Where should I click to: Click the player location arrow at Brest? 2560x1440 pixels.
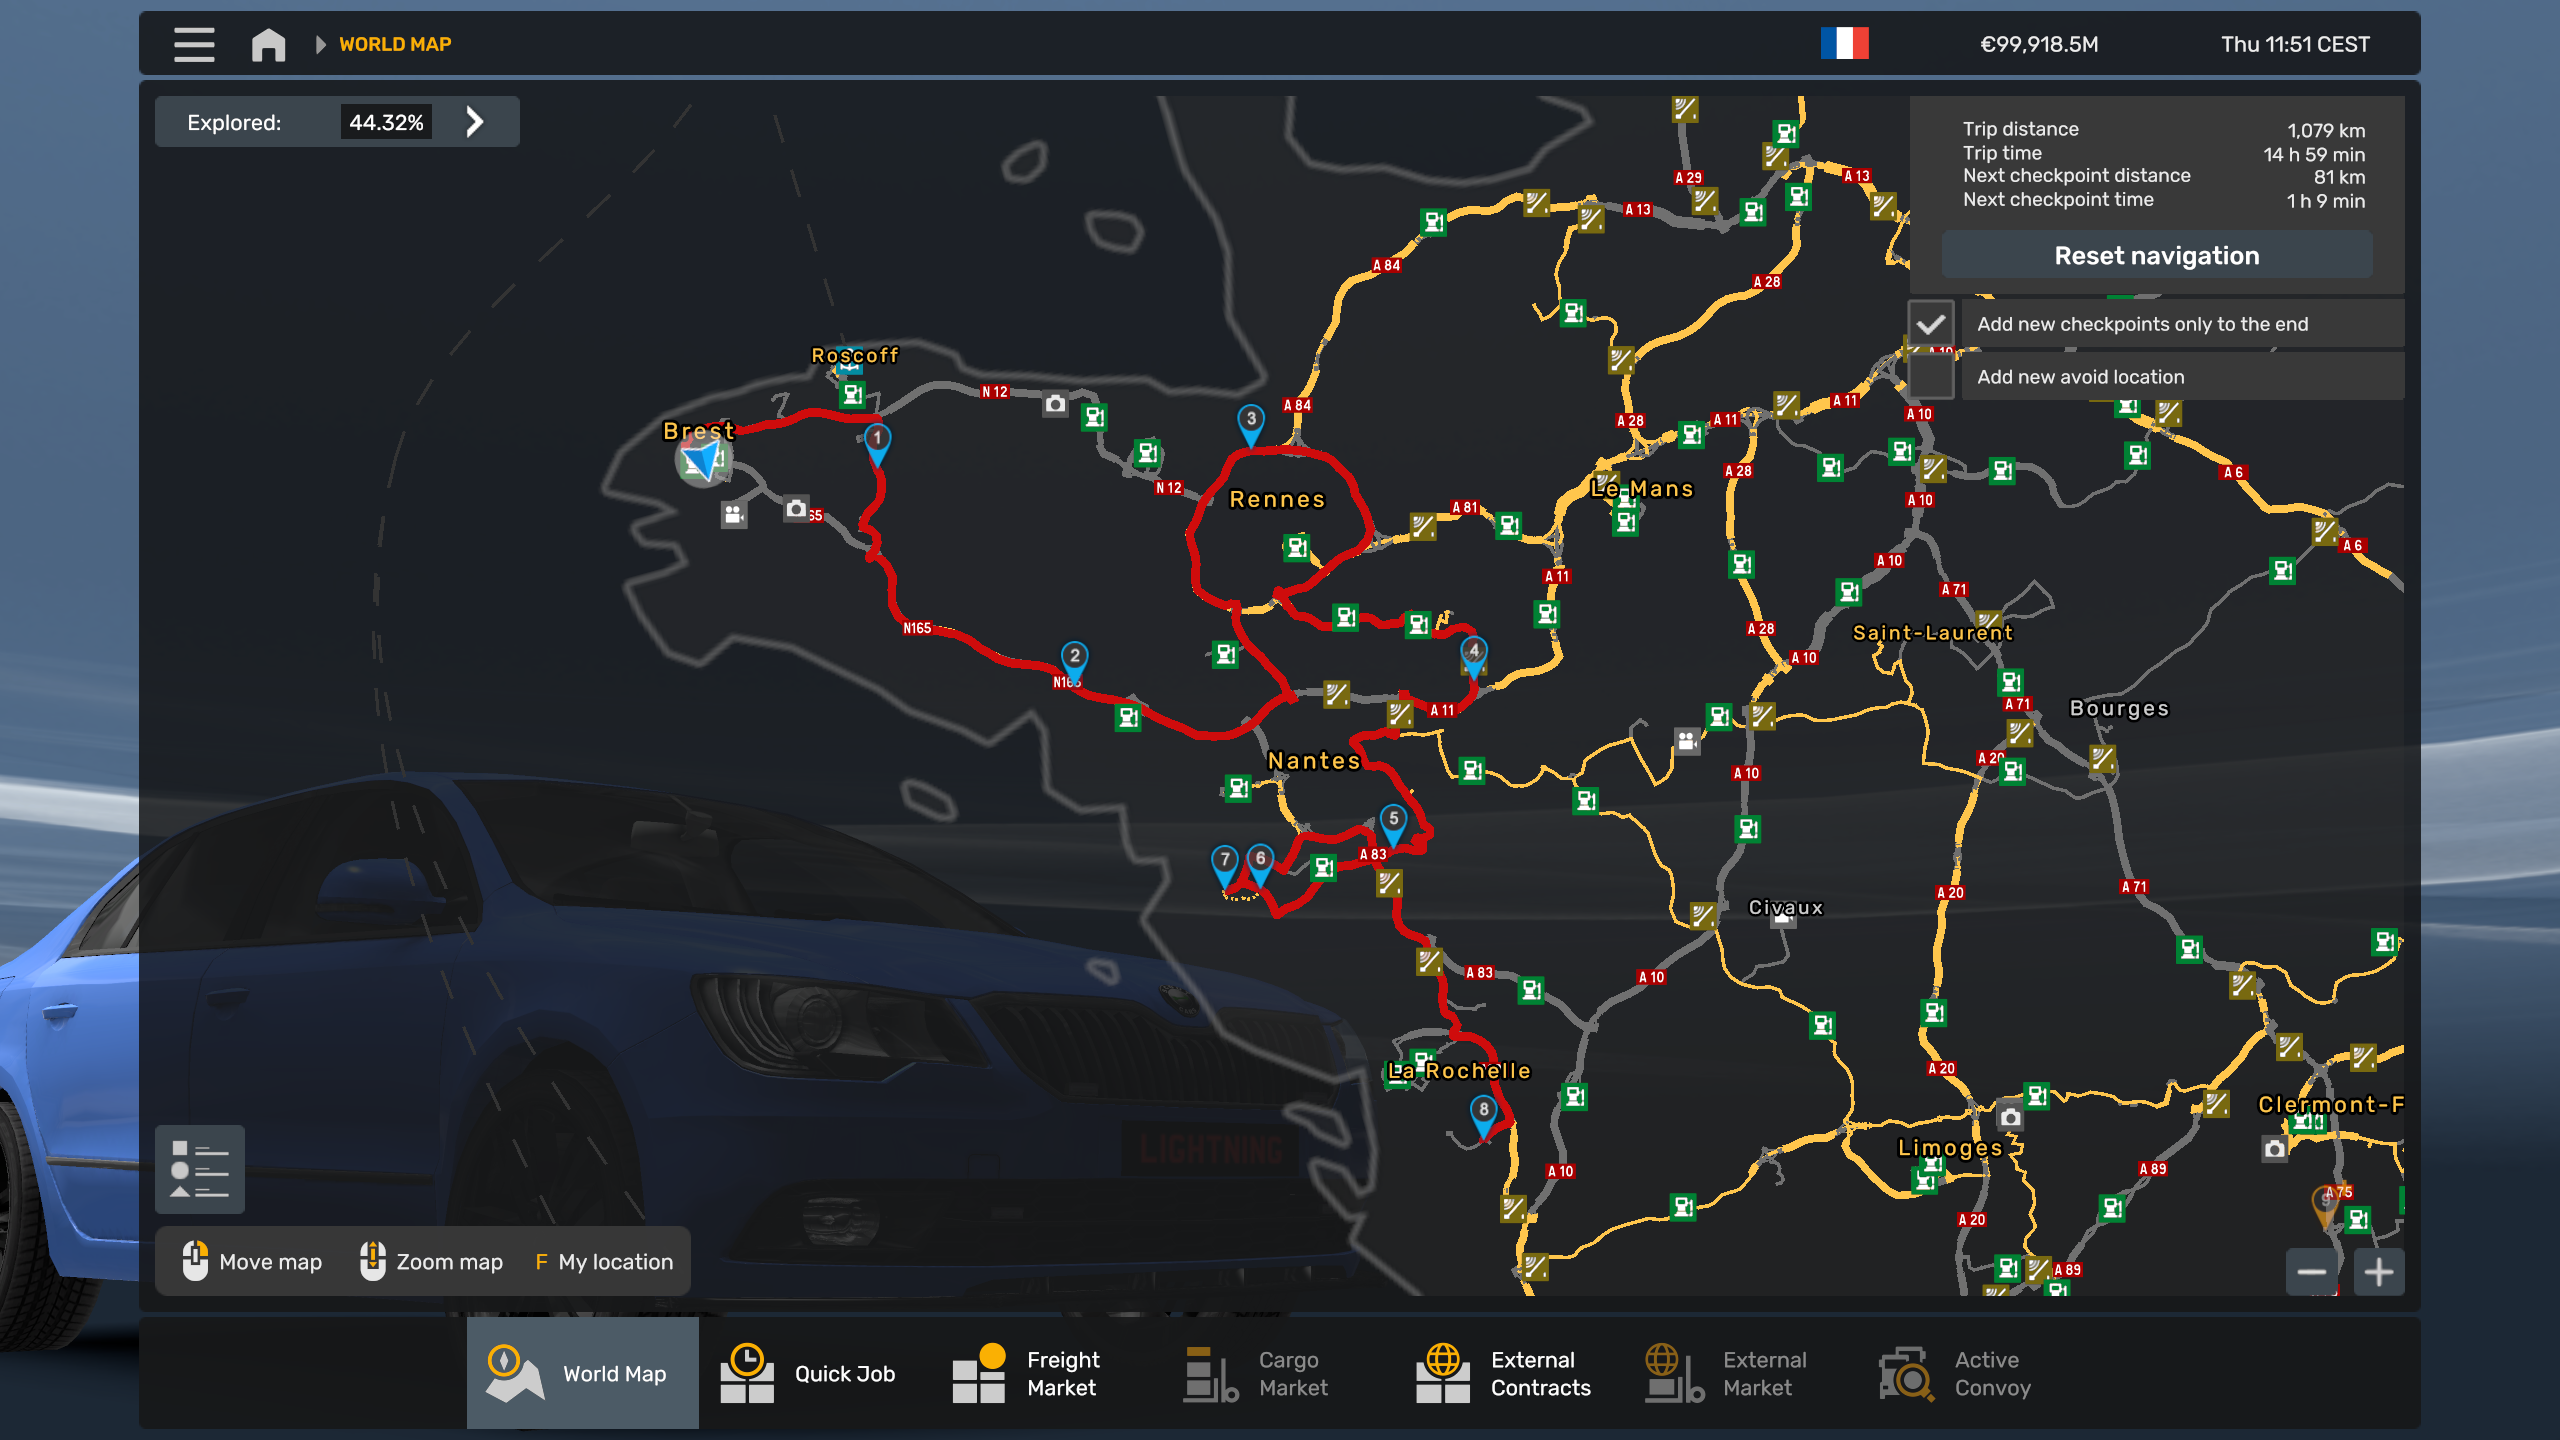702,461
